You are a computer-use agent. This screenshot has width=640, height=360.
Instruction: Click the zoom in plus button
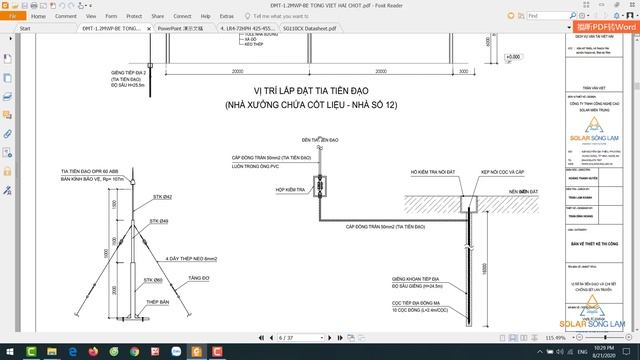(x=629, y=338)
